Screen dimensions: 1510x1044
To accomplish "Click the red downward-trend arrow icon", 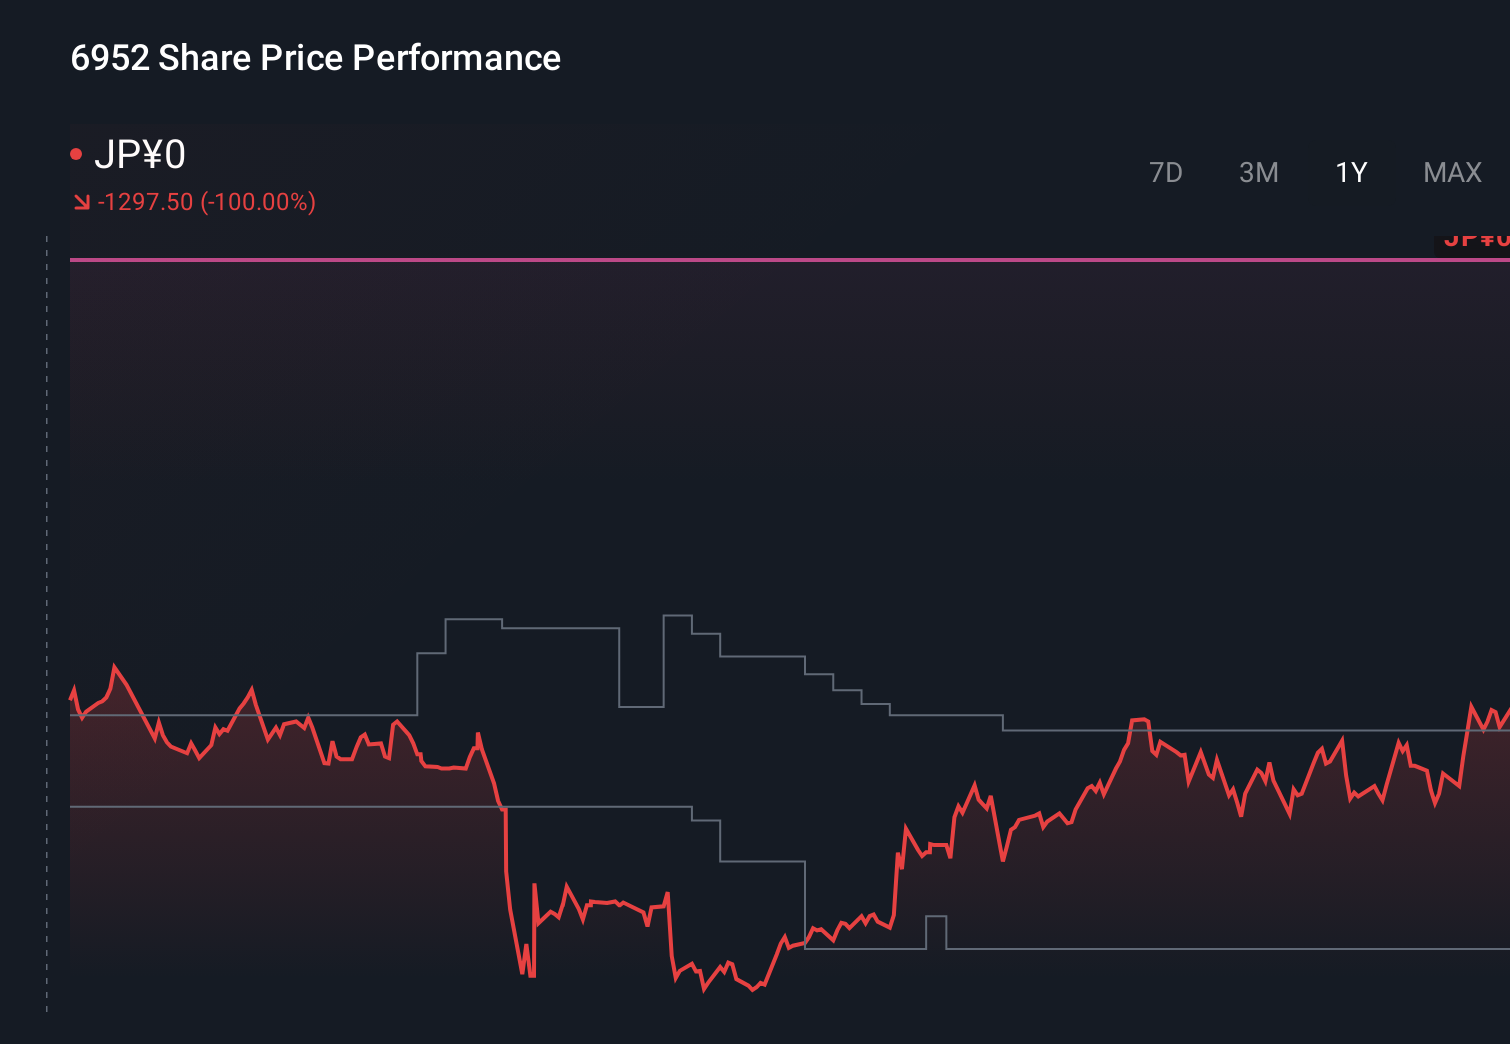I will (83, 202).
